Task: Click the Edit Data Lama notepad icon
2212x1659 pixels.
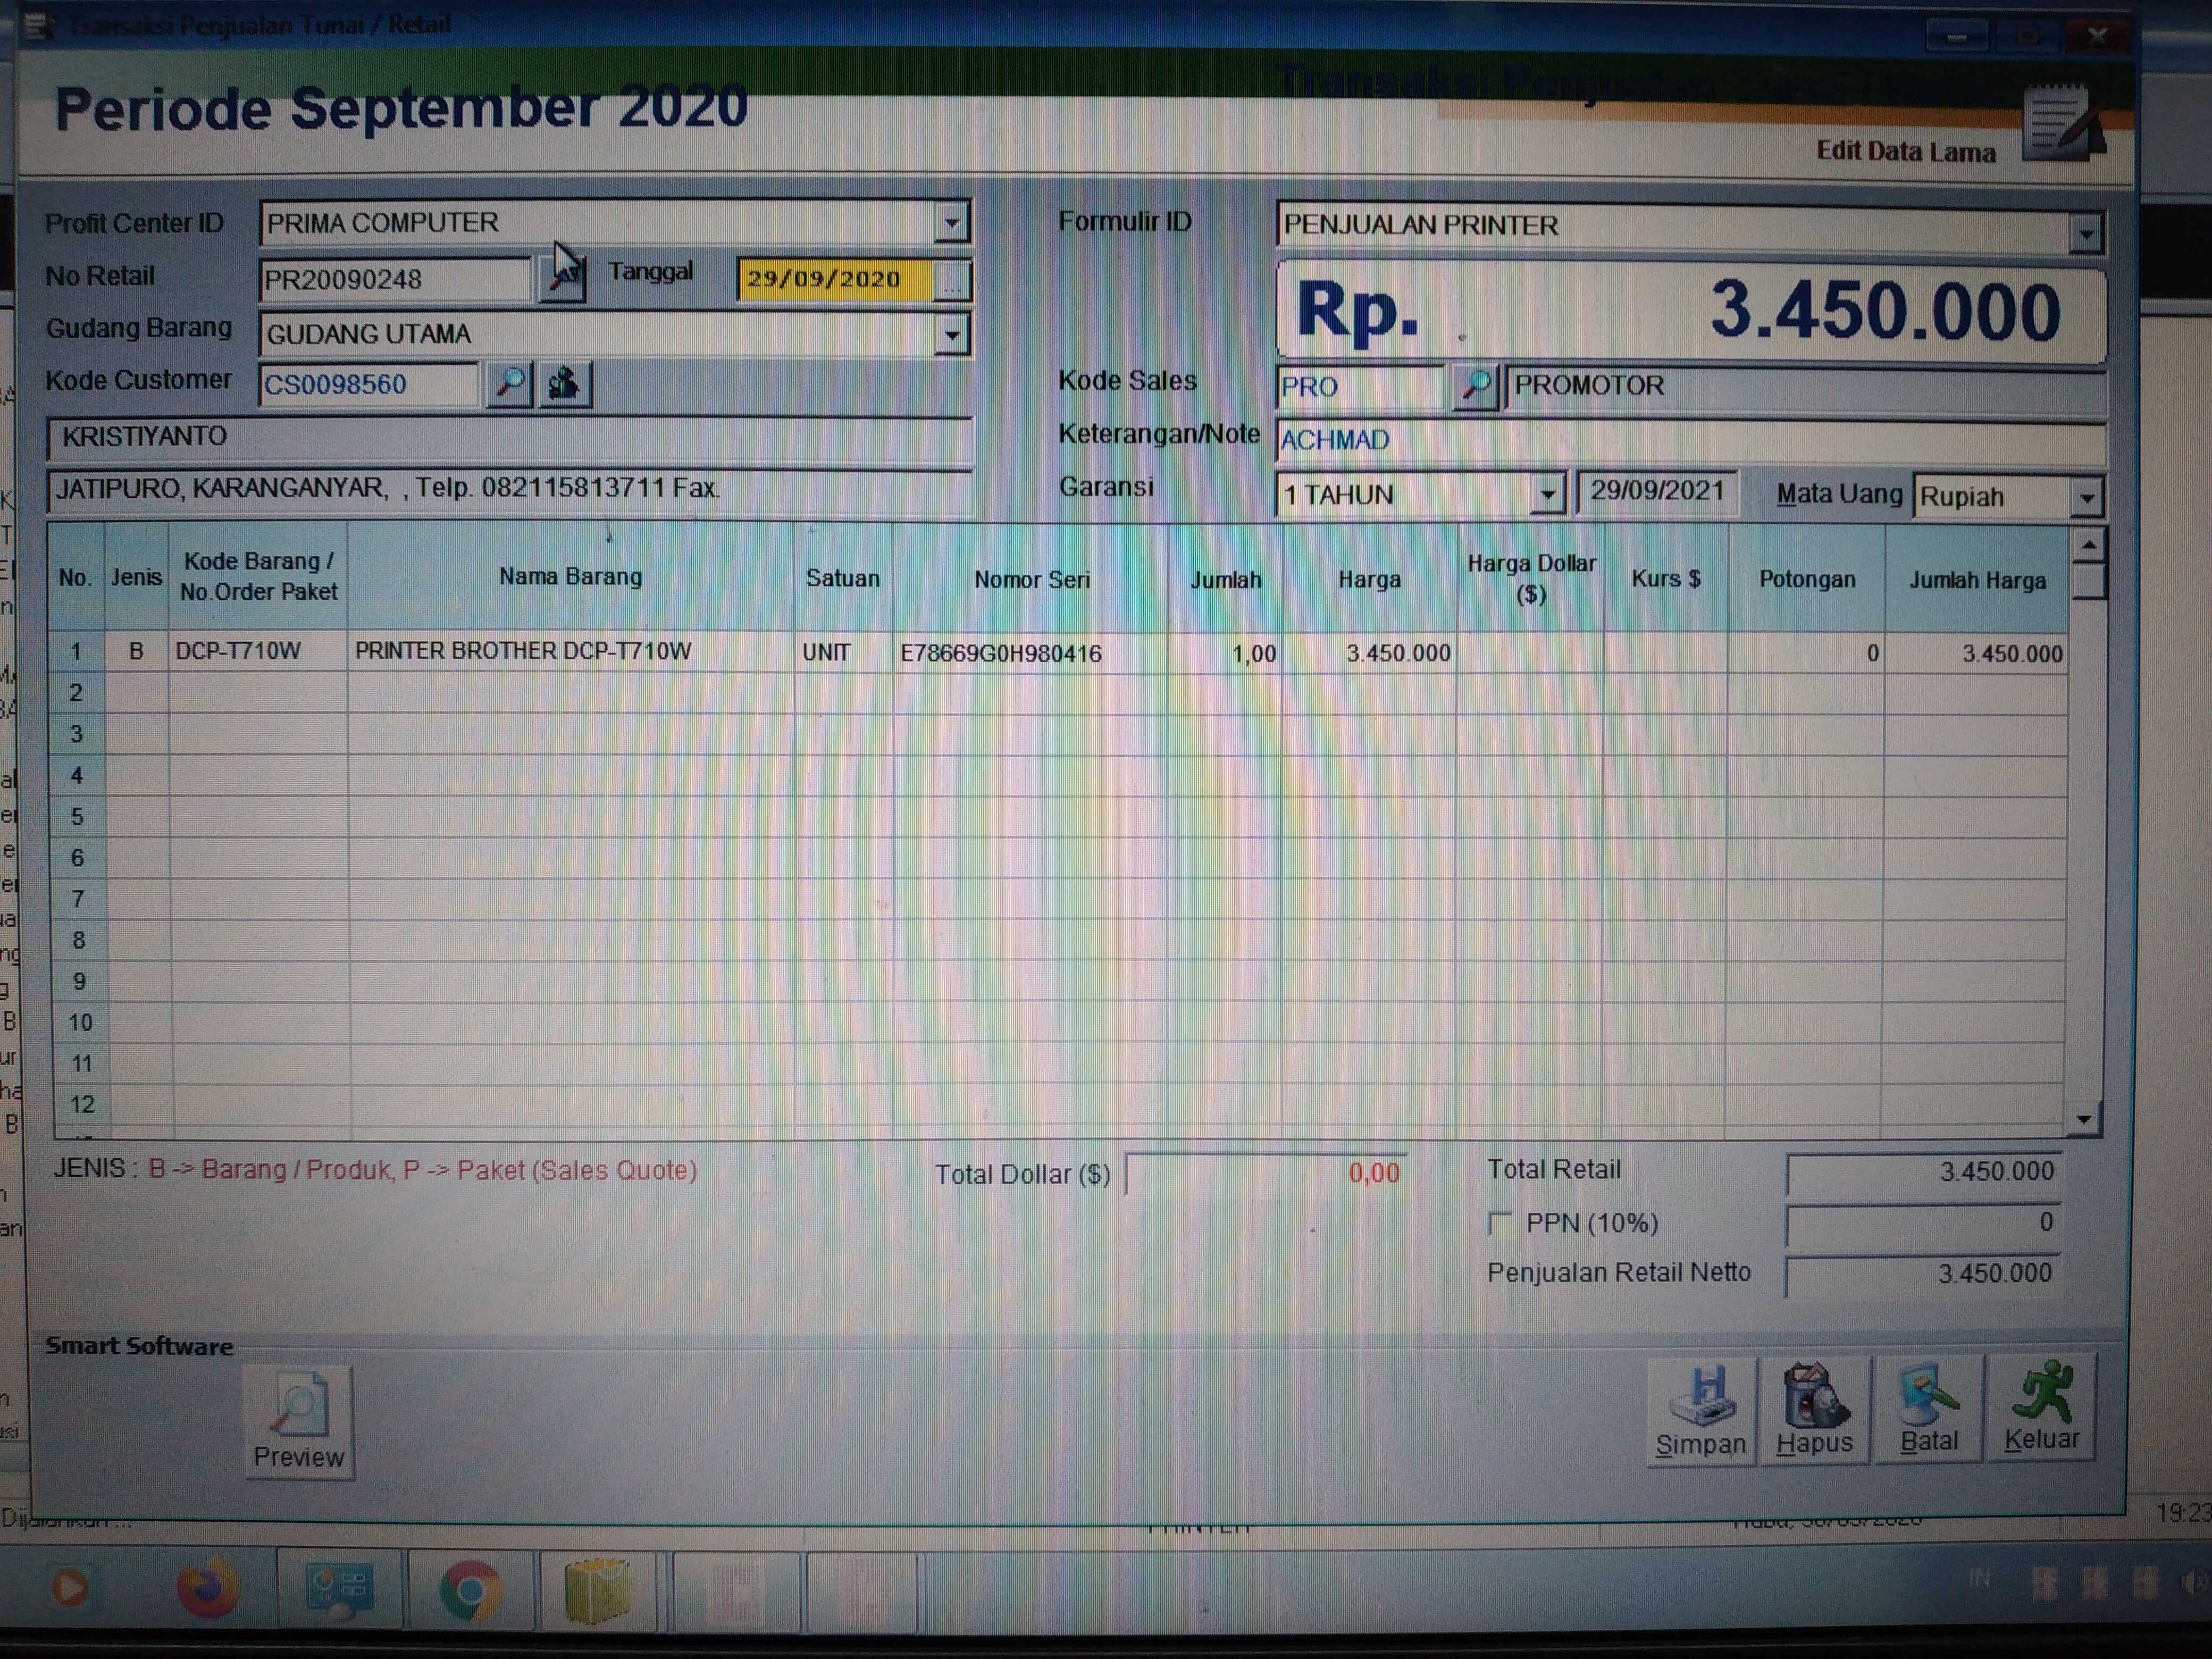Action: pyautogui.click(x=2060, y=124)
